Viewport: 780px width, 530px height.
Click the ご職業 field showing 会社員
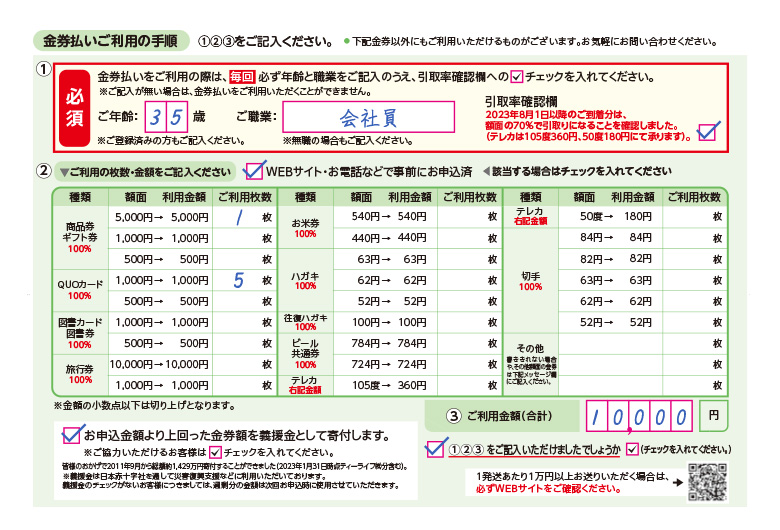tap(369, 117)
